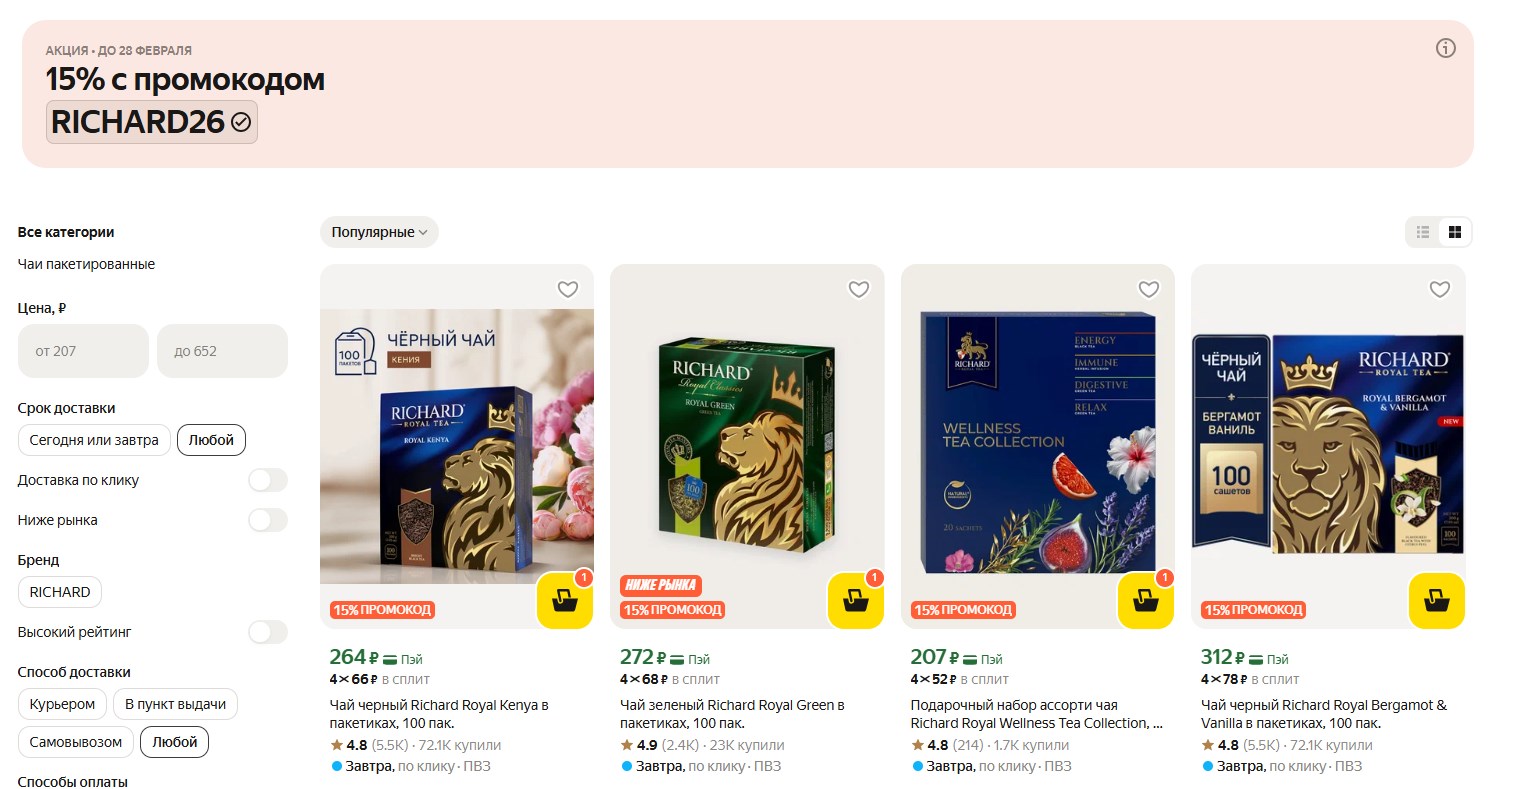Add Royal Kenya tea to cart
The height and width of the screenshot is (789, 1519).
point(565,601)
